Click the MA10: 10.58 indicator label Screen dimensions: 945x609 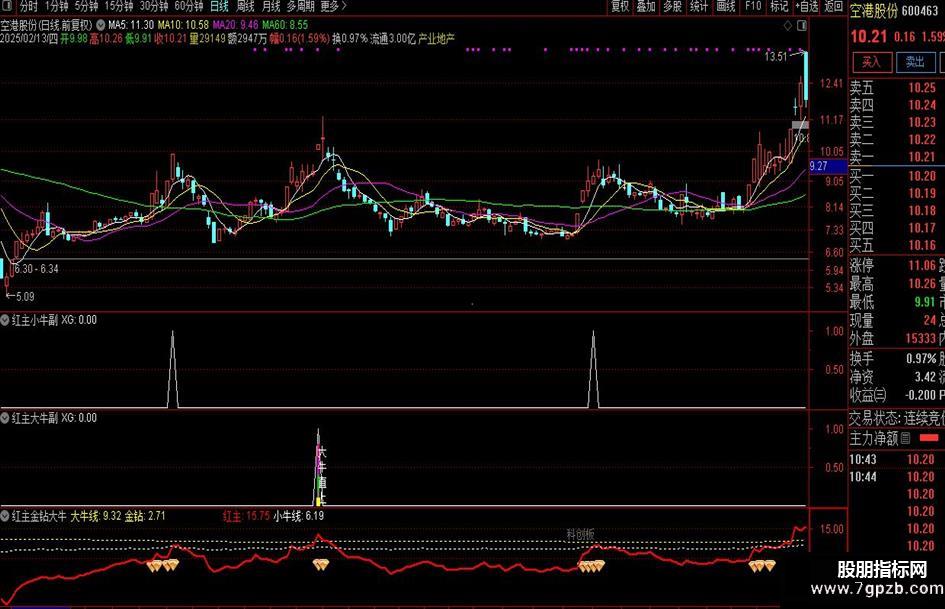point(184,25)
